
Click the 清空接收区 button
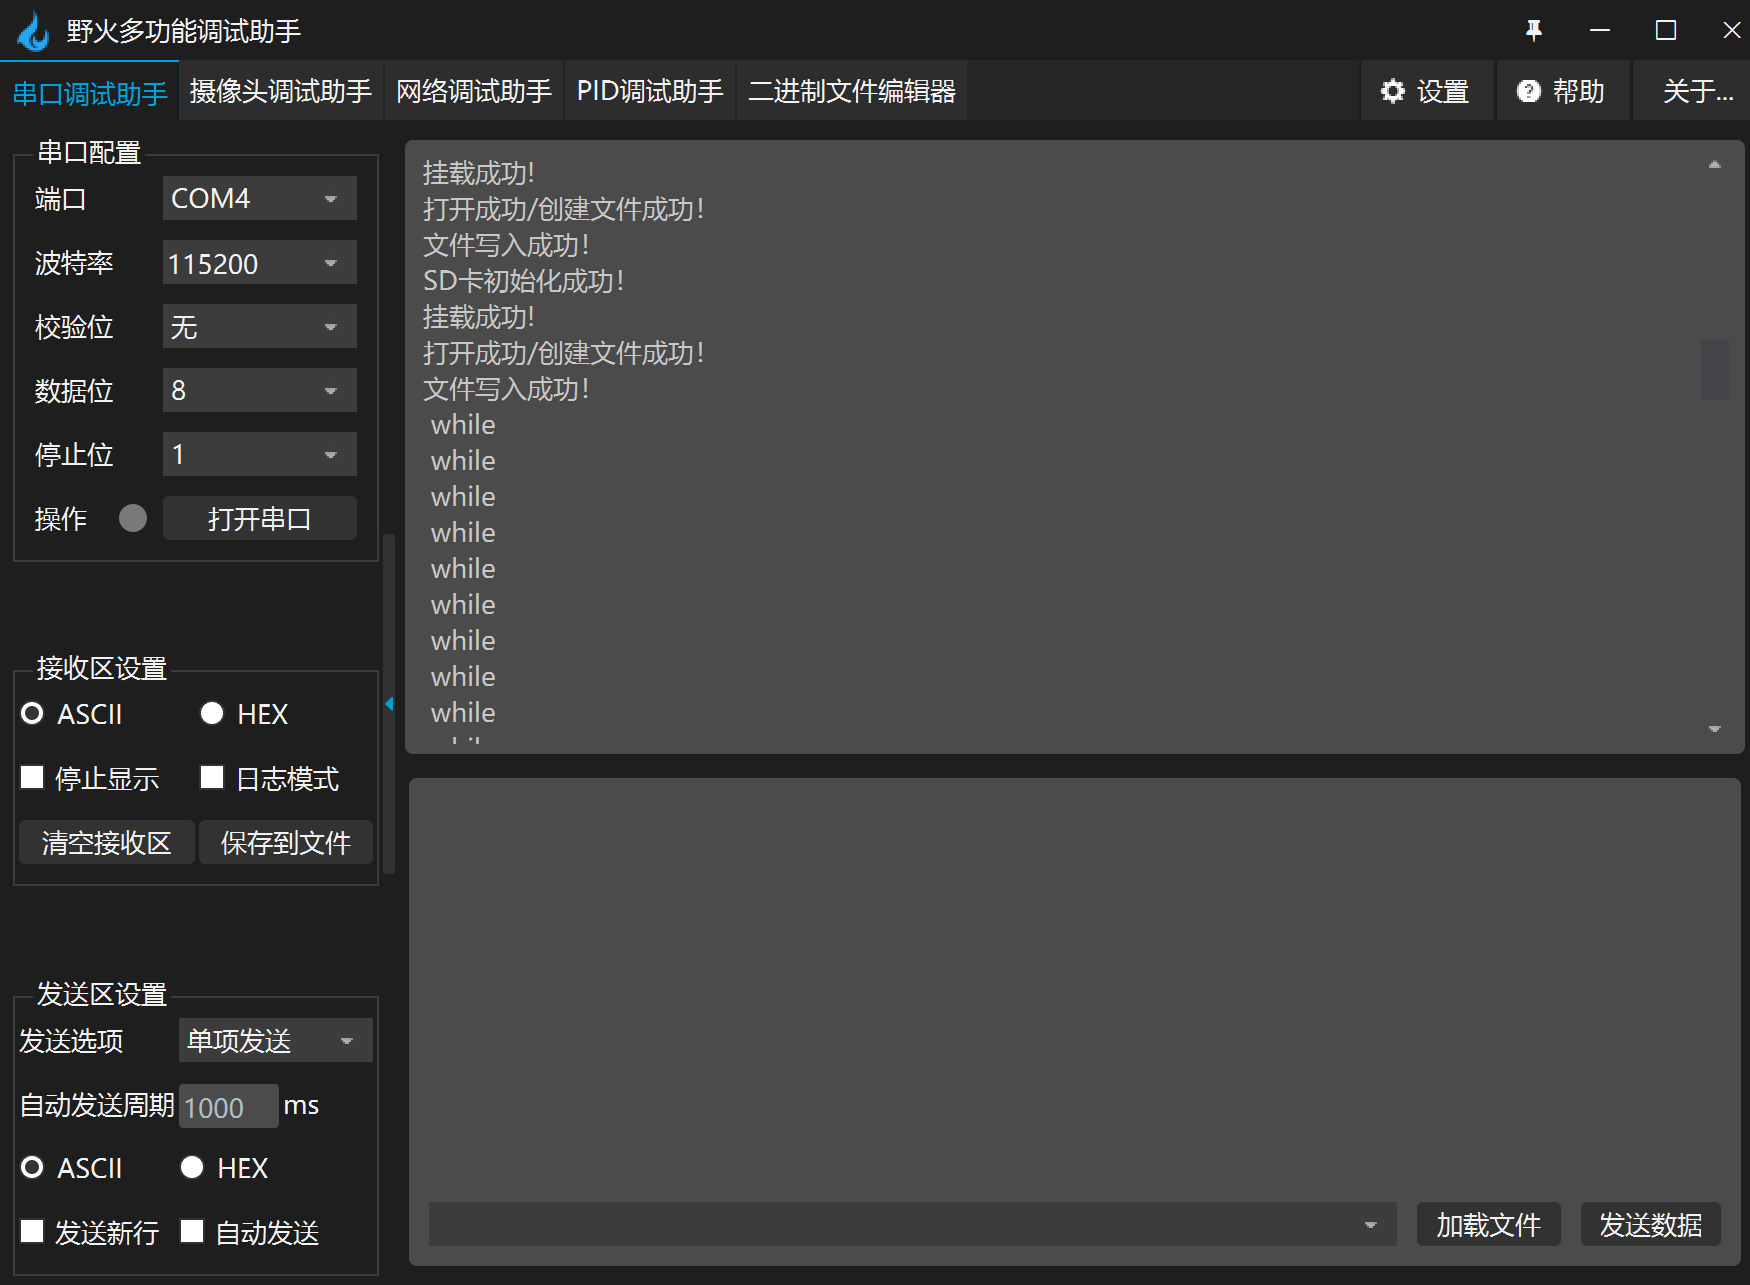(107, 842)
